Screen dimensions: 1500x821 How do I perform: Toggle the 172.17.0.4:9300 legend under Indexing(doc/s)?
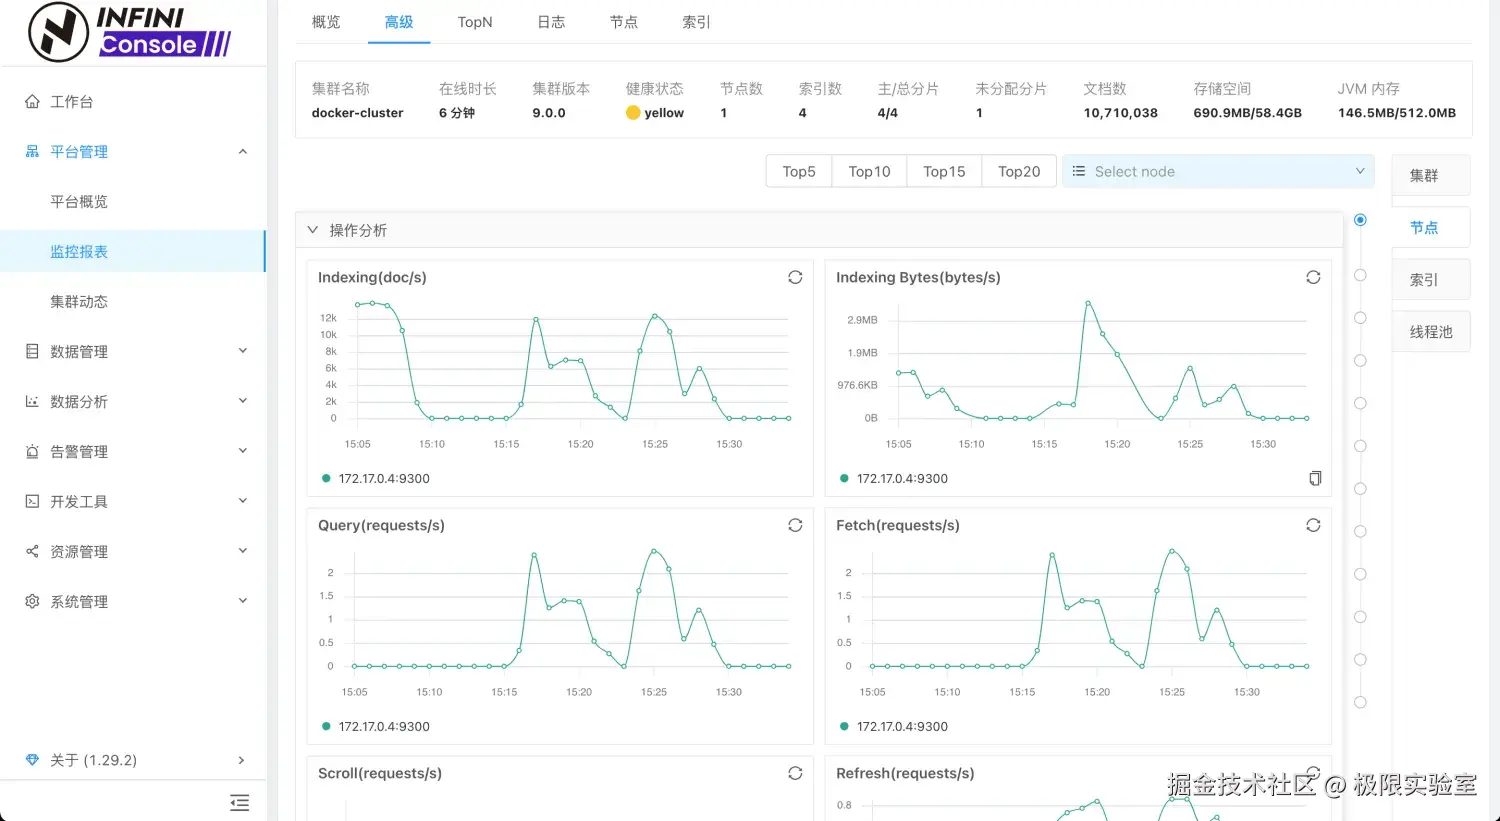pos(376,478)
